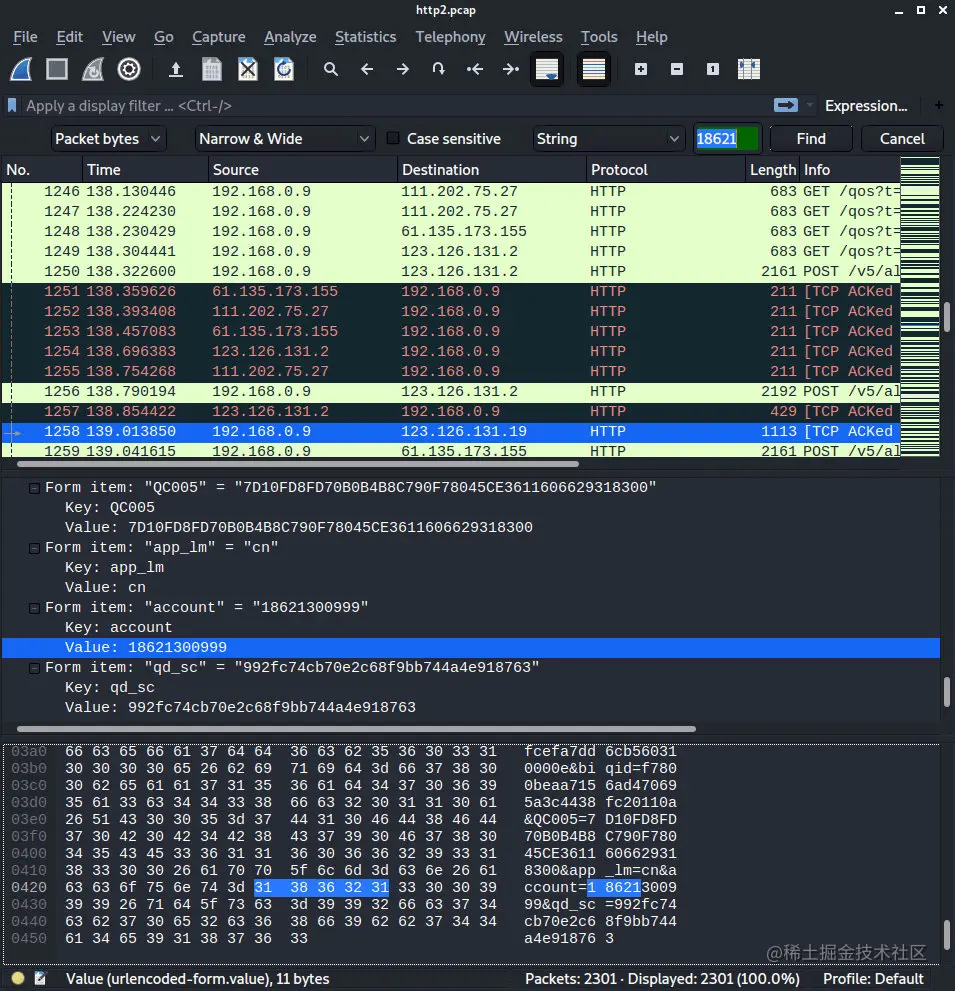The height and width of the screenshot is (991, 955).
Task: Toggle auto-scroll during live capture
Action: pos(547,69)
